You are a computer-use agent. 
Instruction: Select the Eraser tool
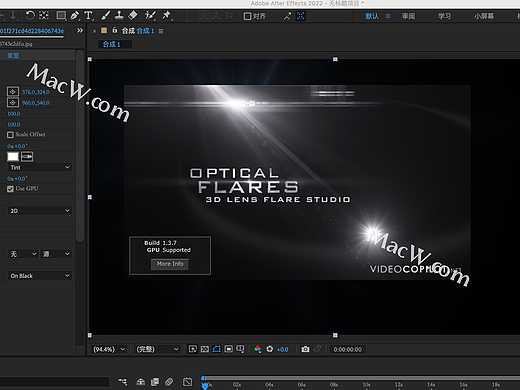tap(133, 15)
